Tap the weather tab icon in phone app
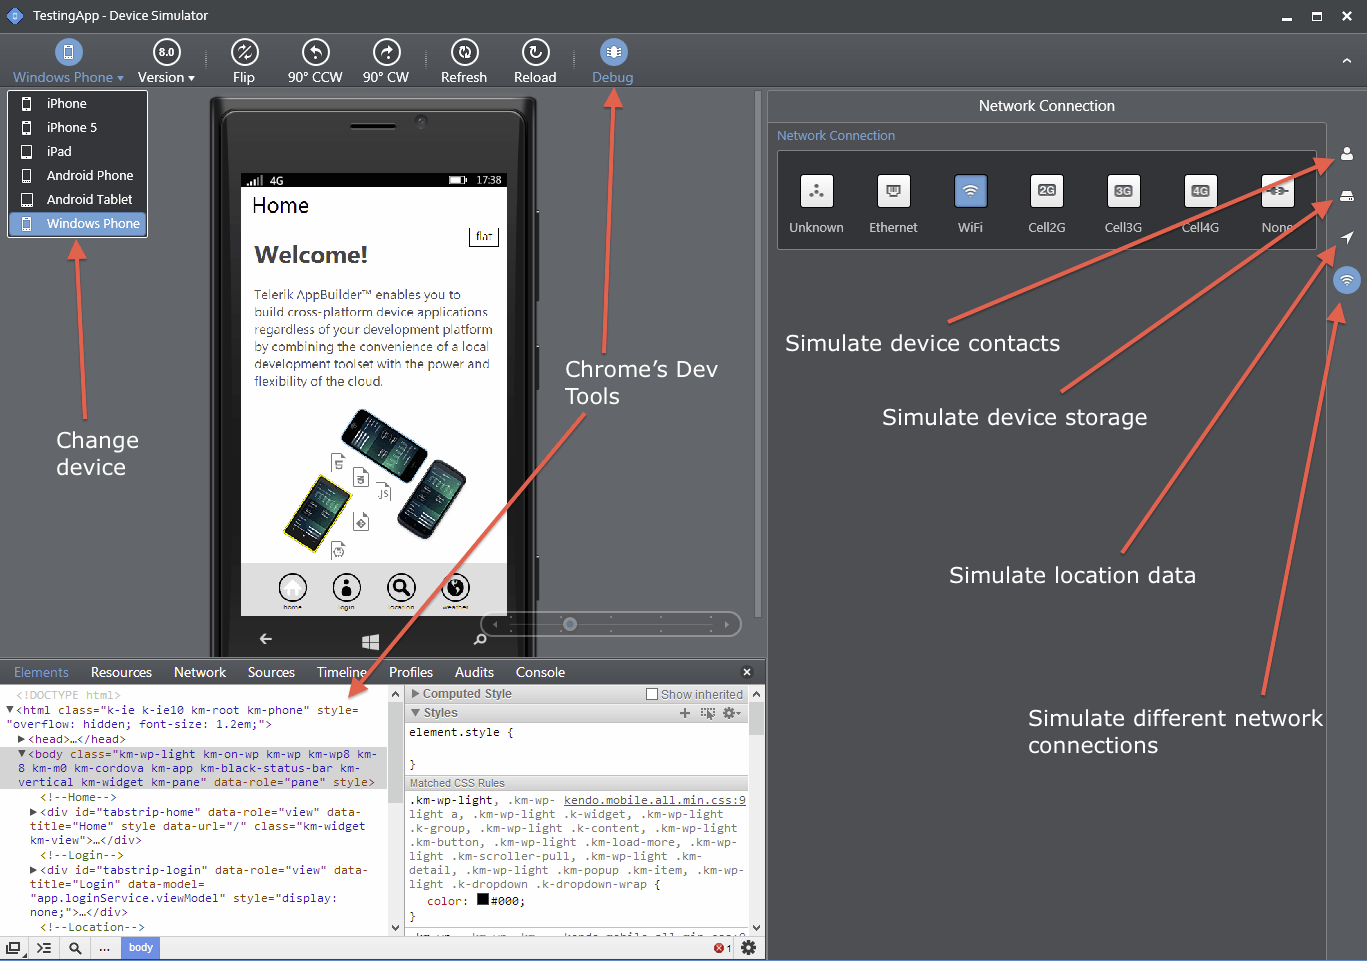Viewport: 1367px width, 961px height. [455, 588]
